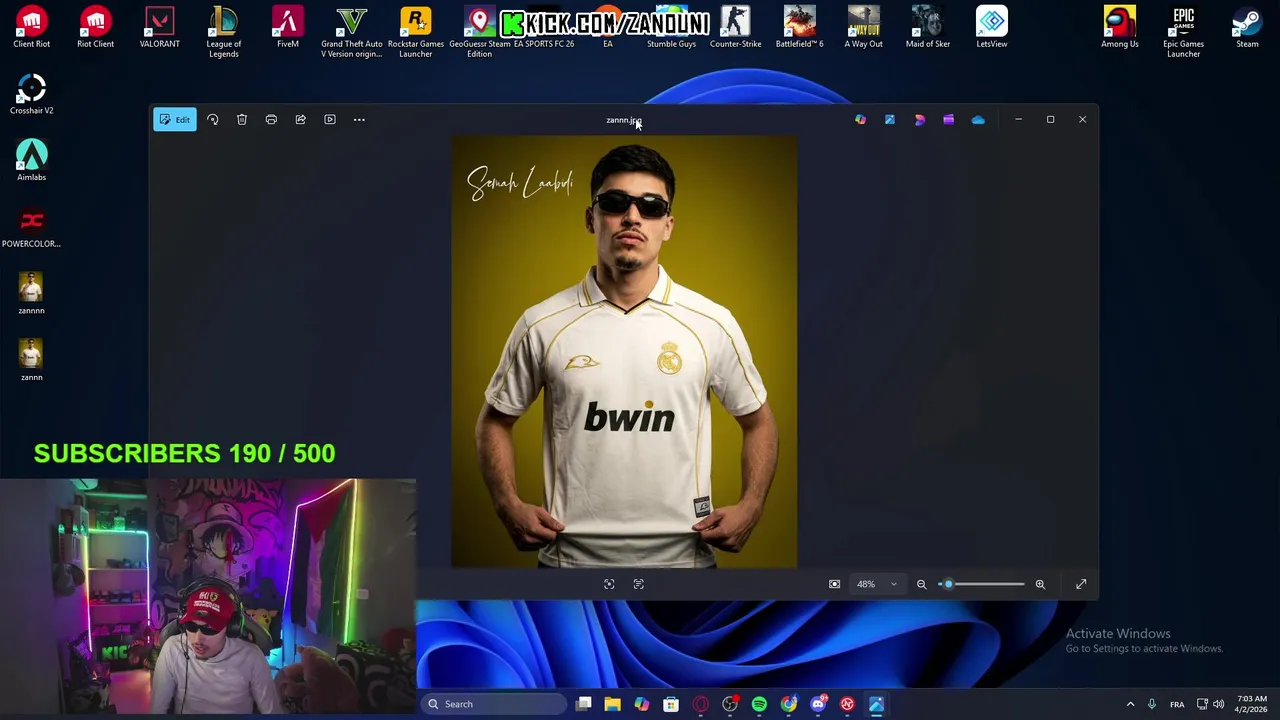Image resolution: width=1280 pixels, height=720 pixels.
Task: Open Copilot from the taskbar
Action: [642, 704]
